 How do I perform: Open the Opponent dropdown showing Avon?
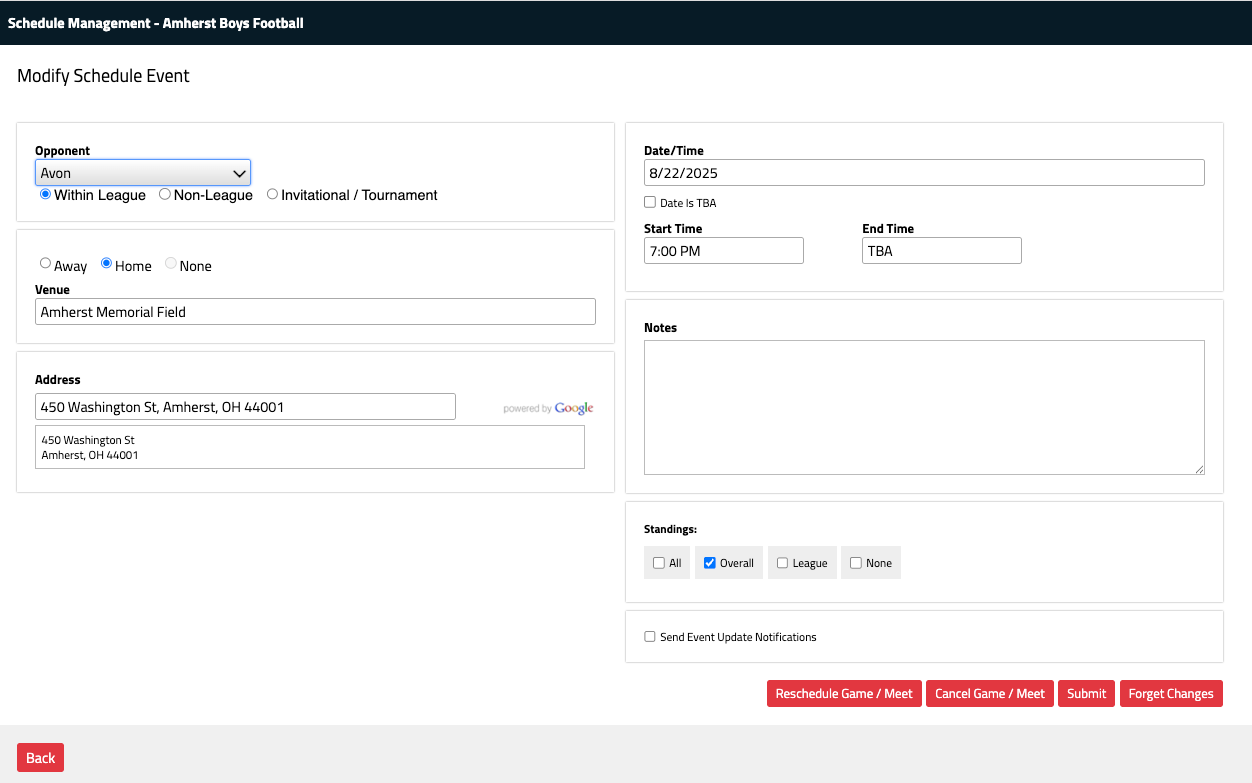(x=142, y=173)
